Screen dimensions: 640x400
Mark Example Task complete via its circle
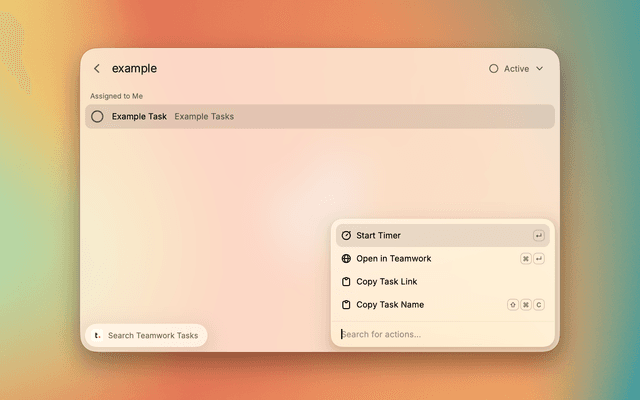[97, 116]
